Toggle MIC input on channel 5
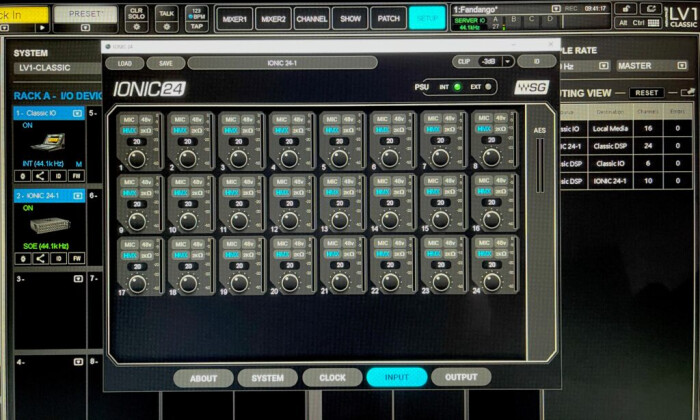 [332, 119]
